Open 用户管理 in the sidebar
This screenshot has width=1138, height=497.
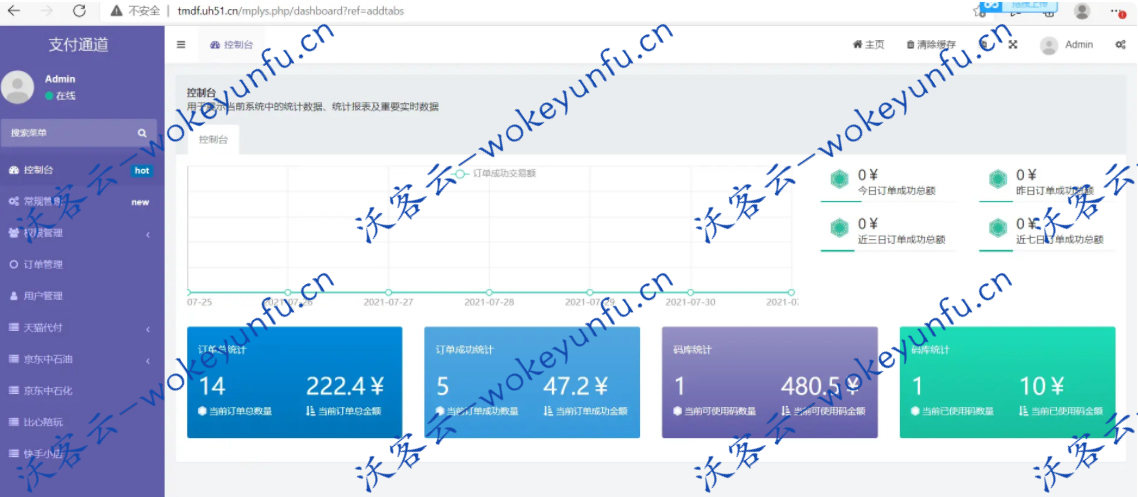tap(82, 296)
